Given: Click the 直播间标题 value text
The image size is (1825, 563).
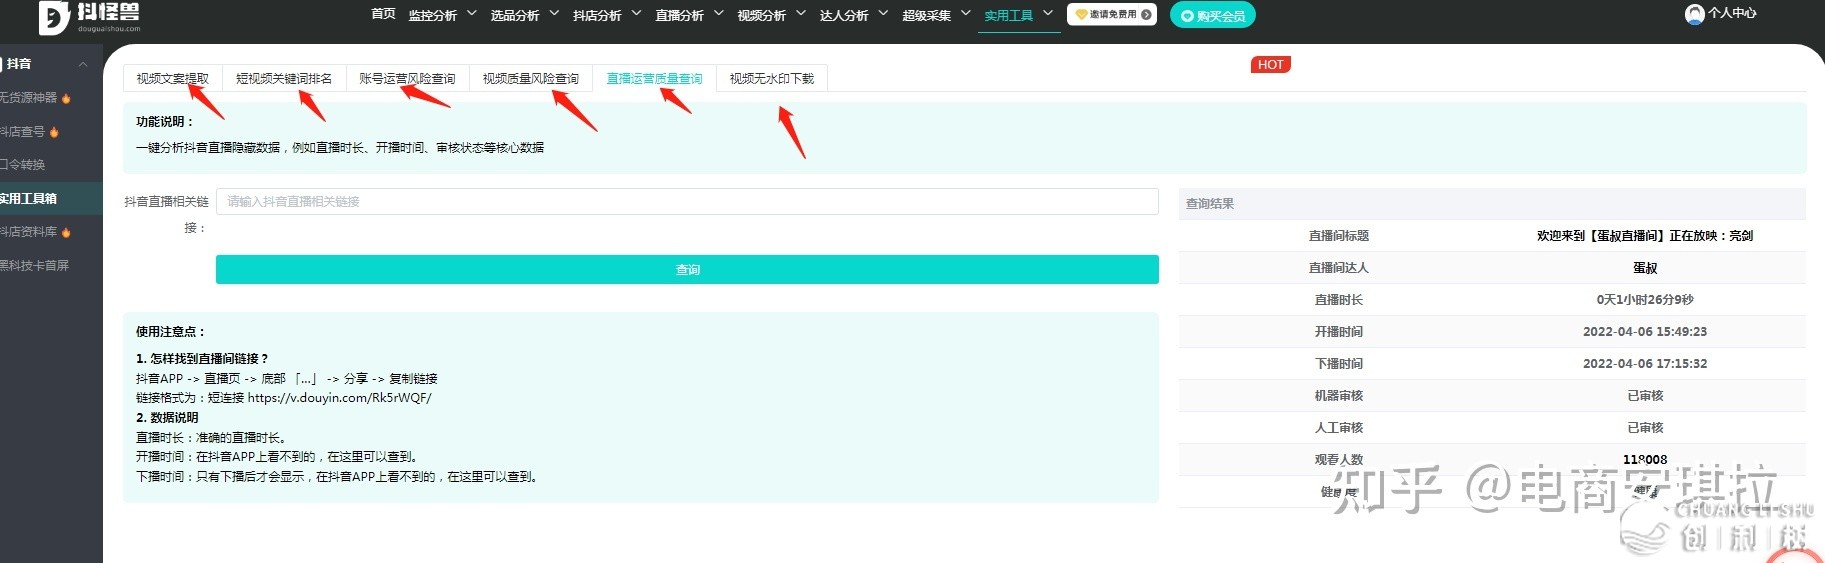Looking at the screenshot, I should 1645,236.
